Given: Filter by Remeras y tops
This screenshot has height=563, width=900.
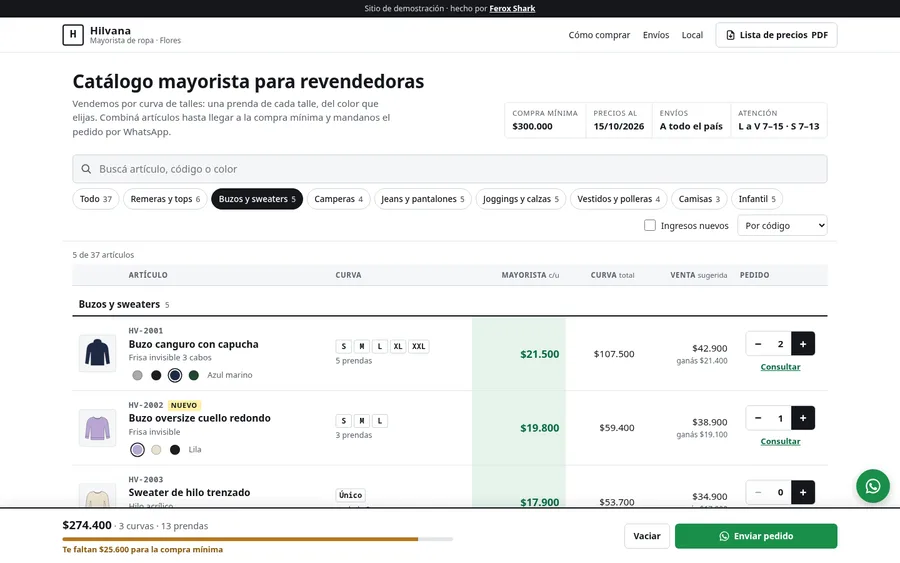Looking at the screenshot, I should 165,199.
